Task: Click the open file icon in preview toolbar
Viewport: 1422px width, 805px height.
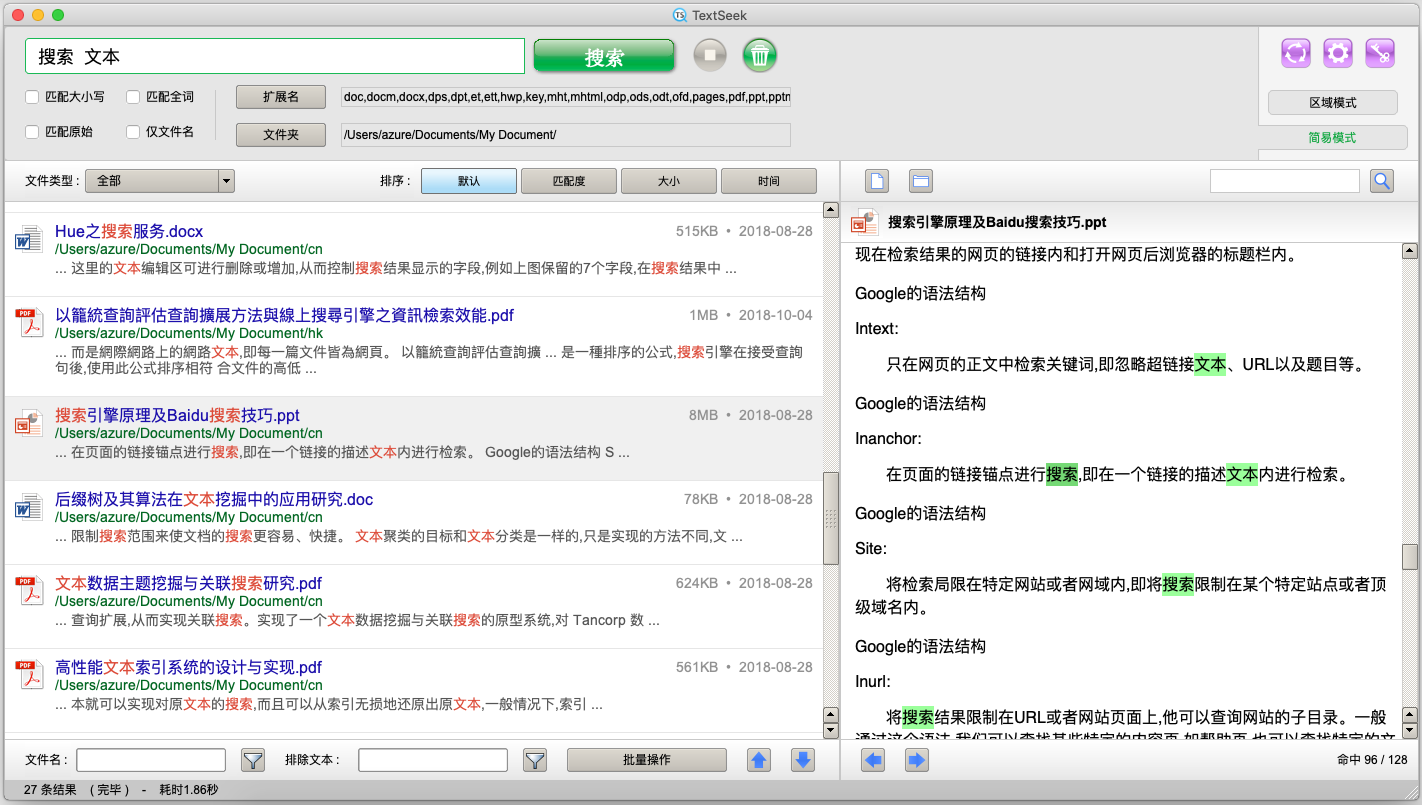Action: [877, 181]
